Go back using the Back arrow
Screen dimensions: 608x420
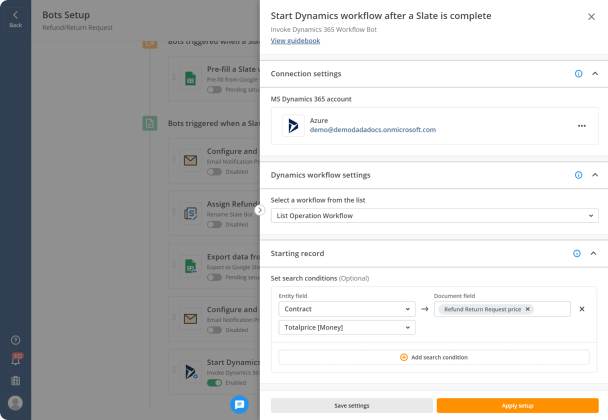click(16, 19)
